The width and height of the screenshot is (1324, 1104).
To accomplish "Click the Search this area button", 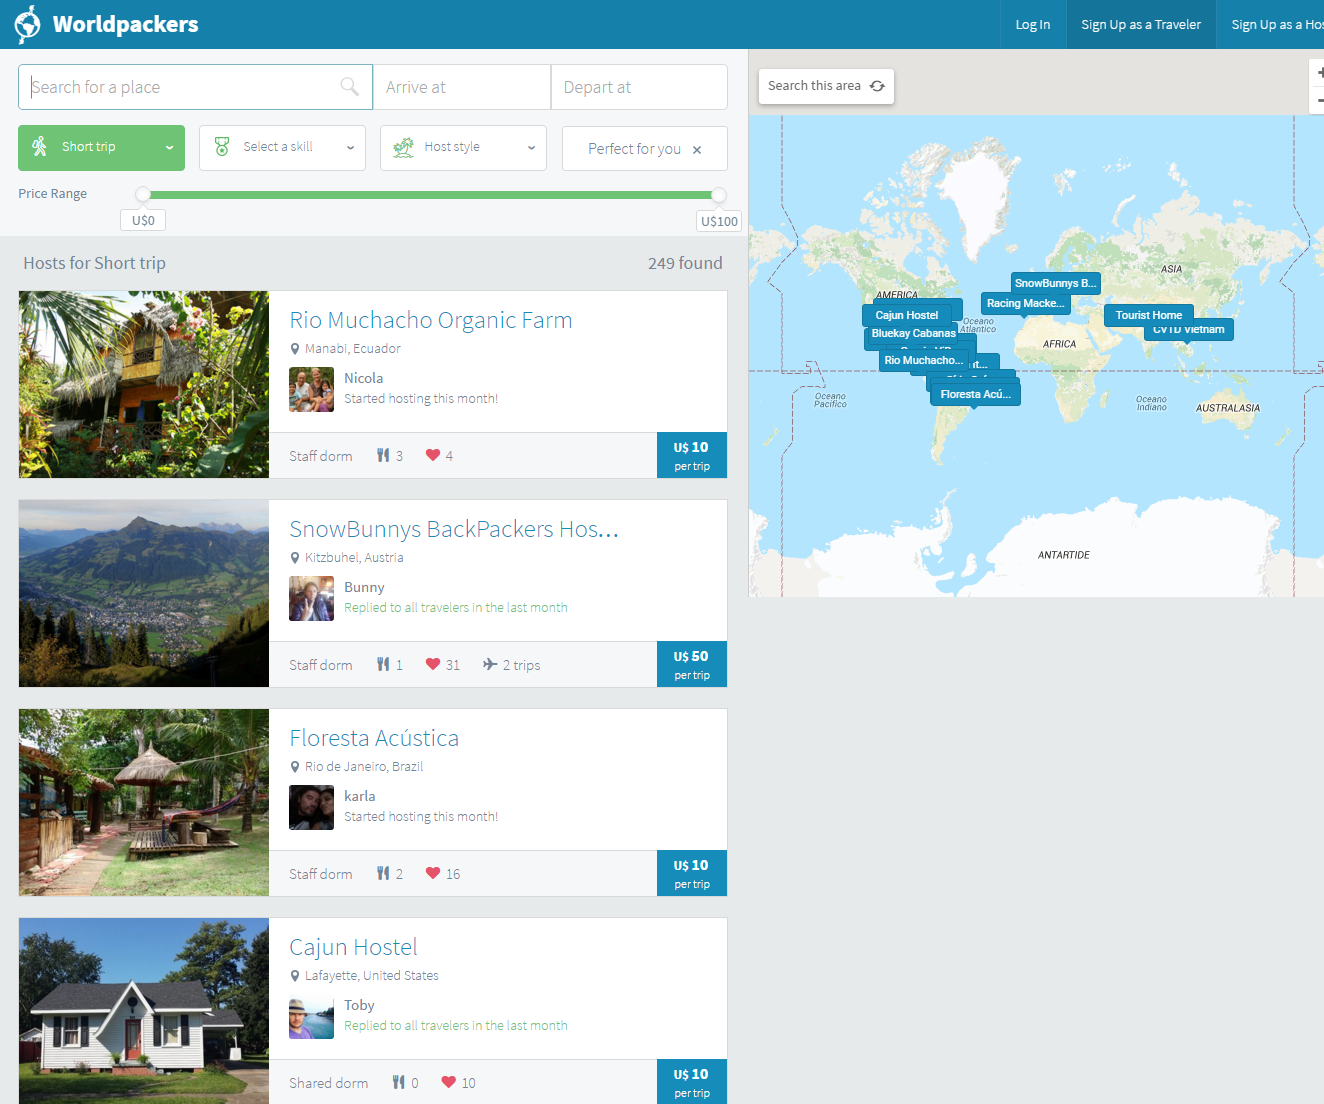I will point(826,86).
